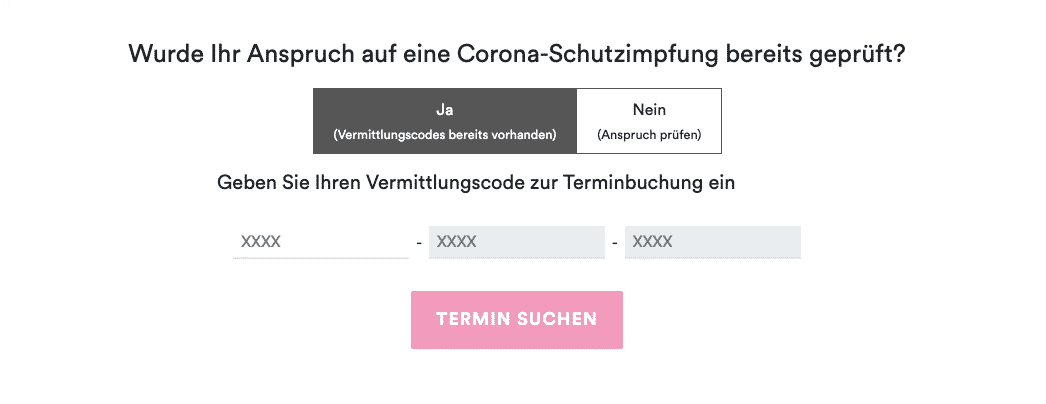Select the 'Ja' option
The width and height of the screenshot is (1046, 404).
[x=444, y=121]
